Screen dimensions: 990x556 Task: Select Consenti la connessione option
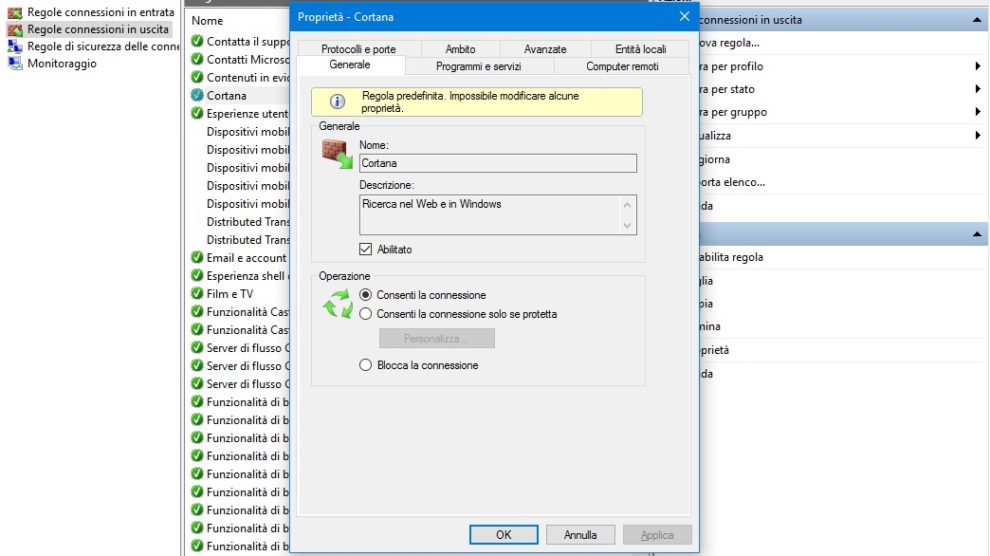[x=366, y=295]
